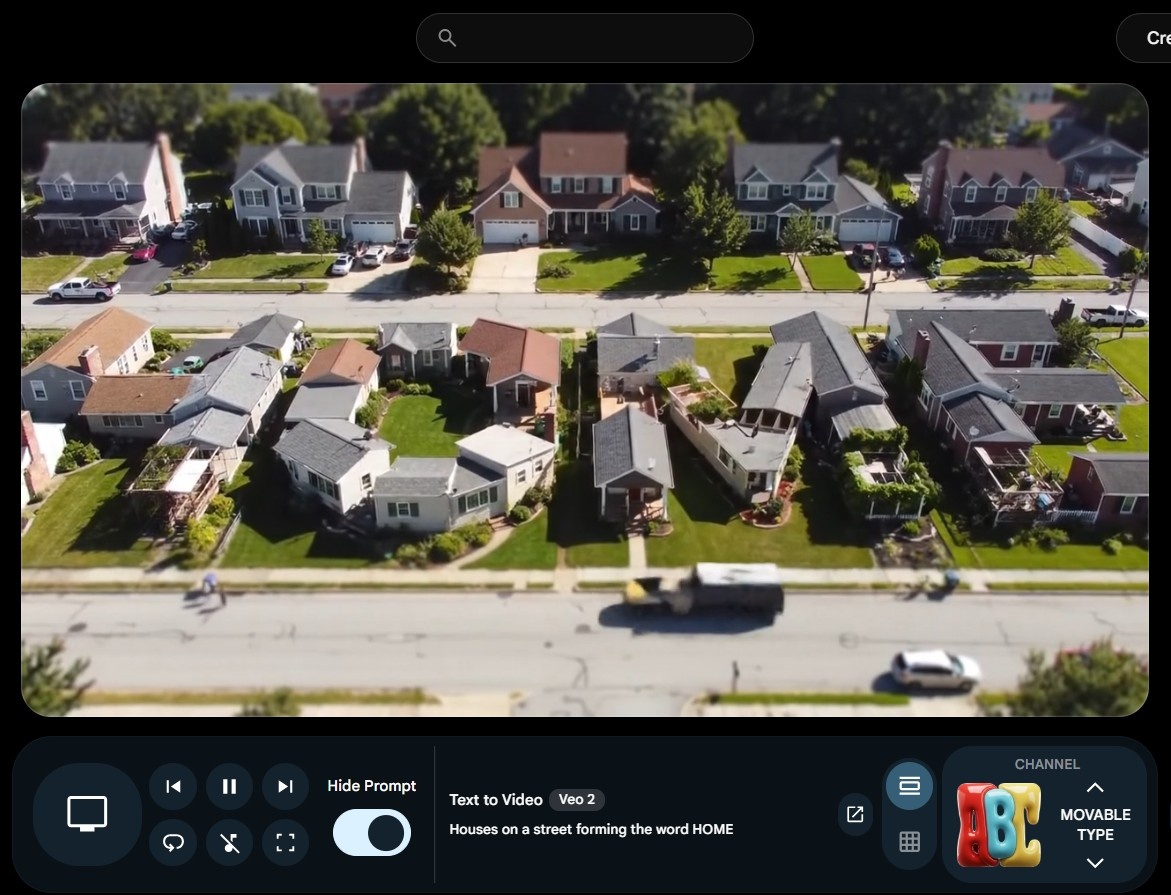The height and width of the screenshot is (895, 1171).
Task: Open the Movable Type channel ABC thumbnail
Action: tap(998, 825)
